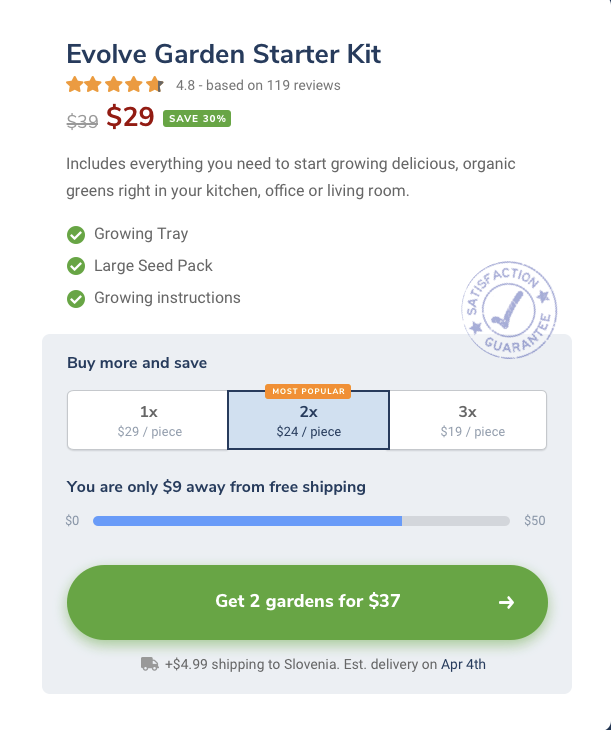
Task: Select the 1x quantity option
Action: point(148,420)
